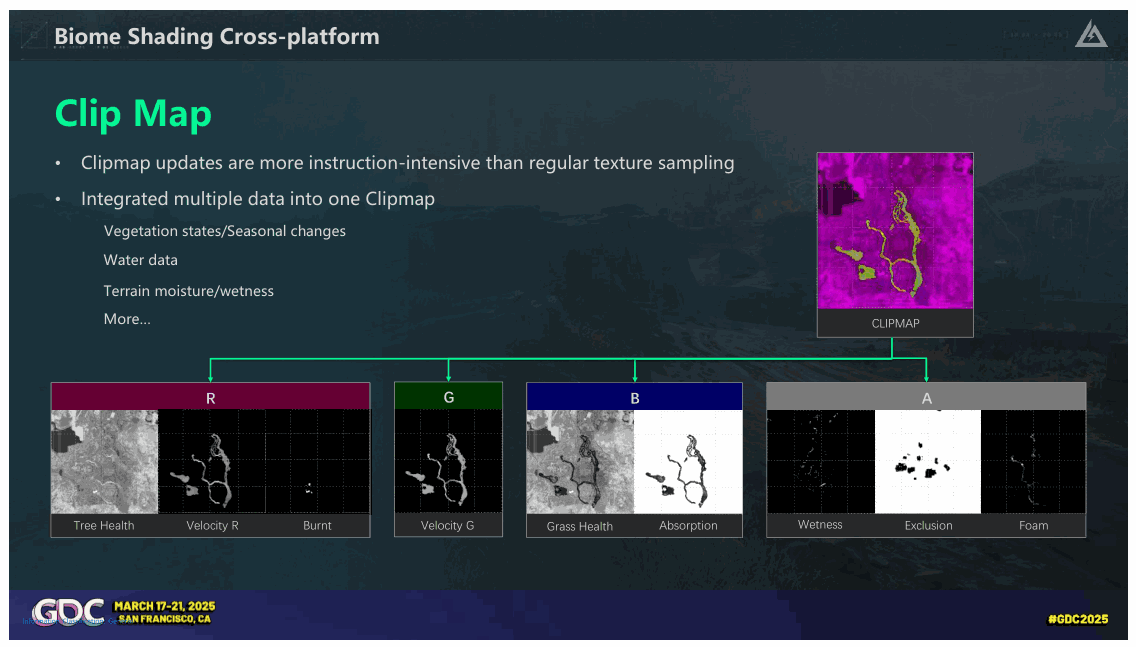Click the Clip Map heading text
The height and width of the screenshot is (647, 1136).
pyautogui.click(x=133, y=114)
